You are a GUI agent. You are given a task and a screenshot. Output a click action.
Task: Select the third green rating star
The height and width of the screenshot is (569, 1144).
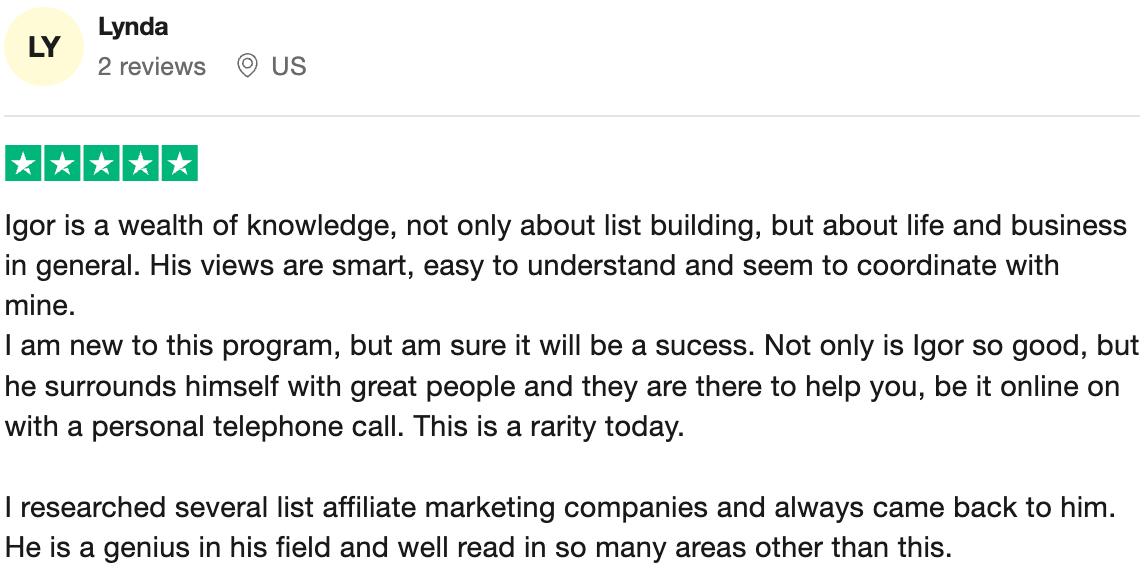[x=102, y=164]
